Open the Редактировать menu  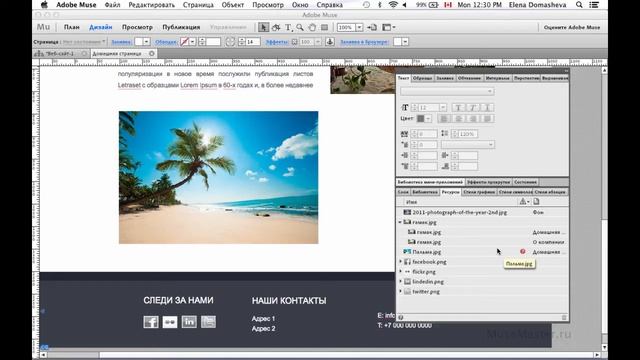pos(151,5)
